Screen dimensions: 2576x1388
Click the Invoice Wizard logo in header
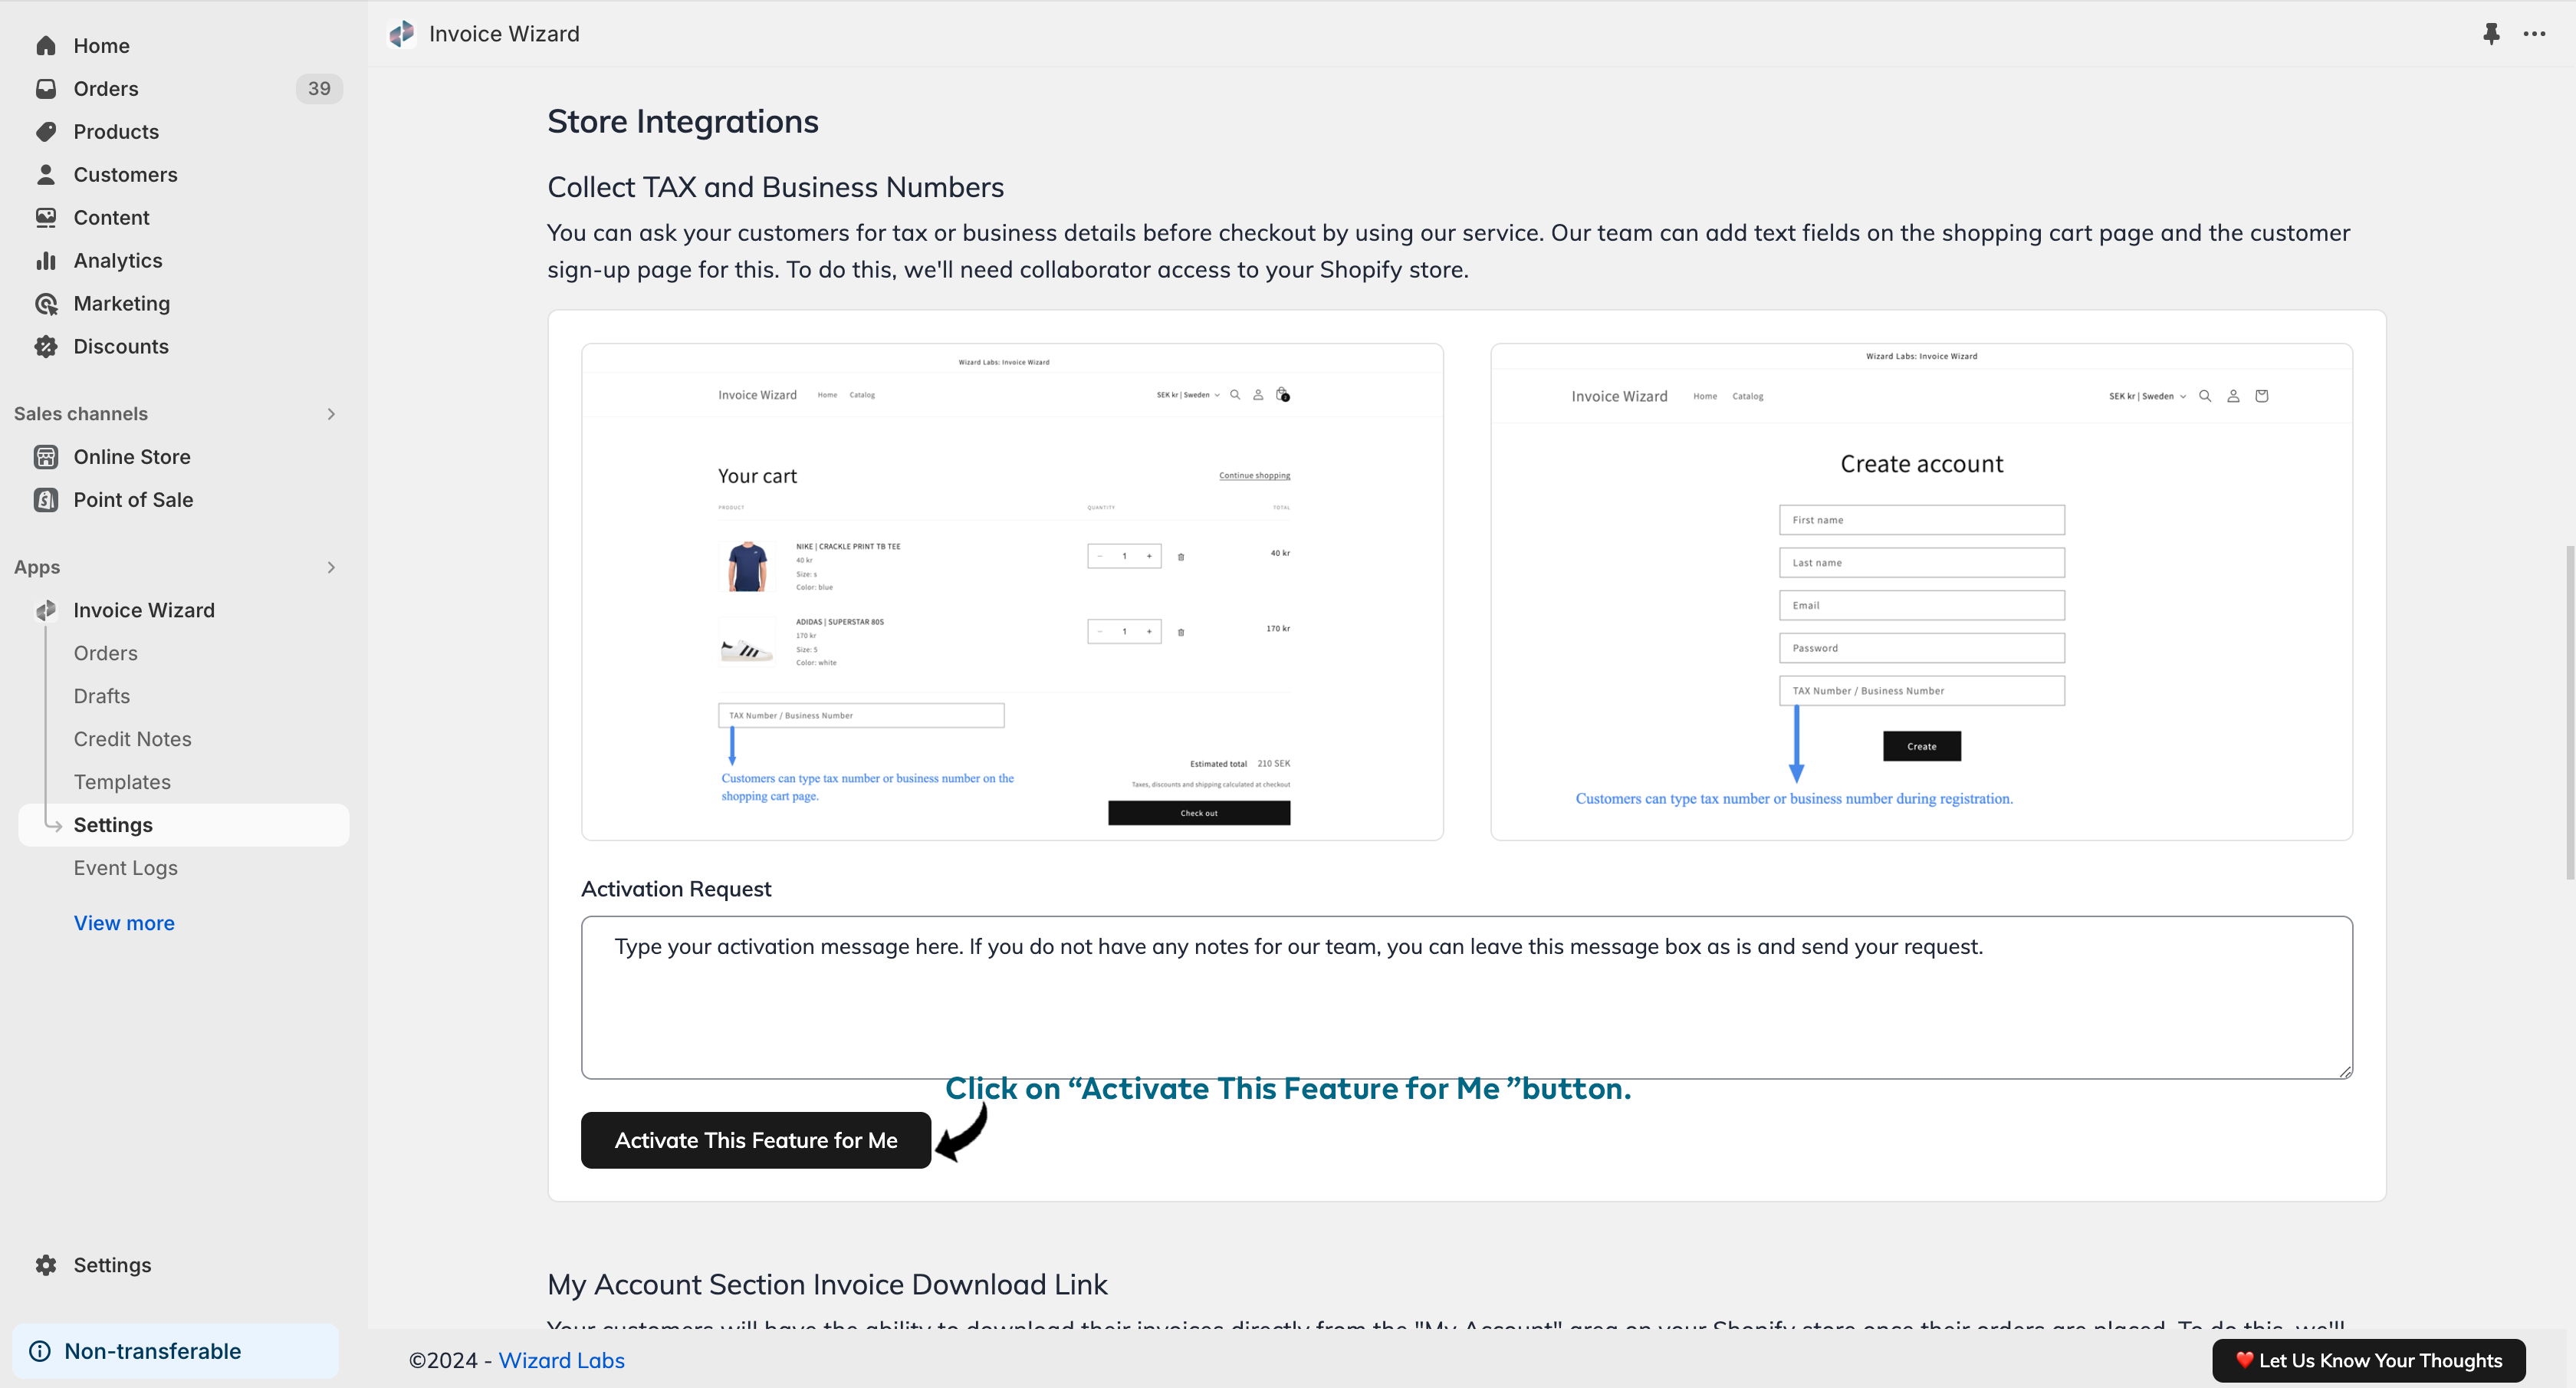point(402,34)
